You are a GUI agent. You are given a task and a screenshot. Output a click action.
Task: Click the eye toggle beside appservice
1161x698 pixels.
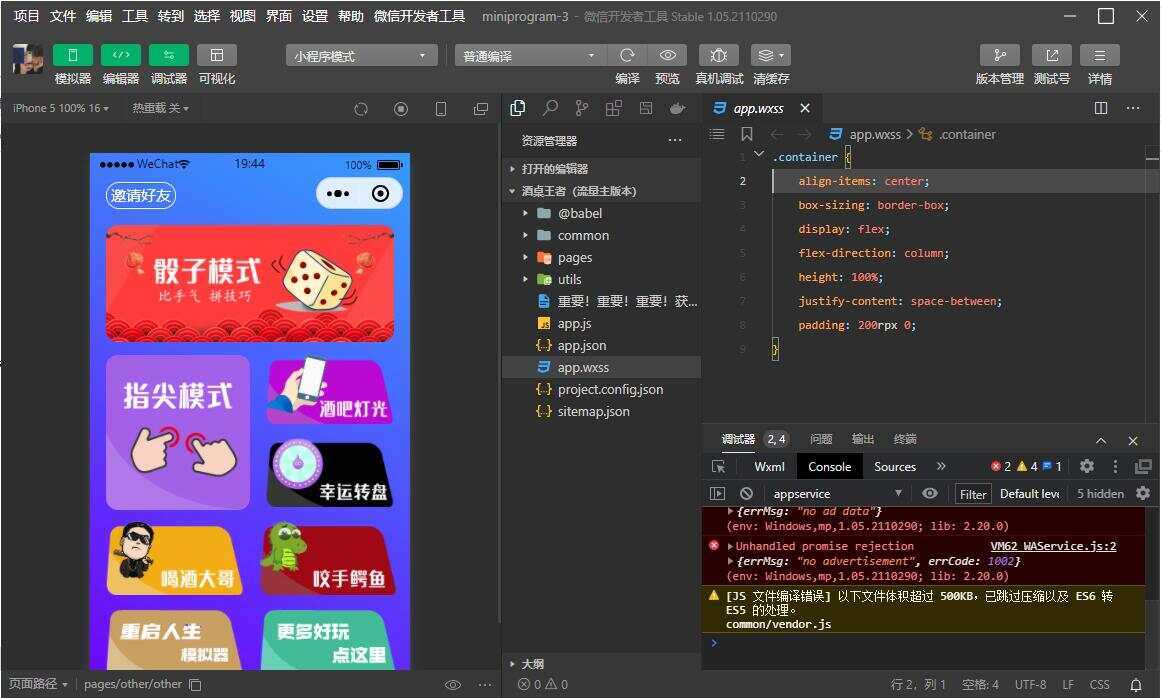pyautogui.click(x=929, y=493)
